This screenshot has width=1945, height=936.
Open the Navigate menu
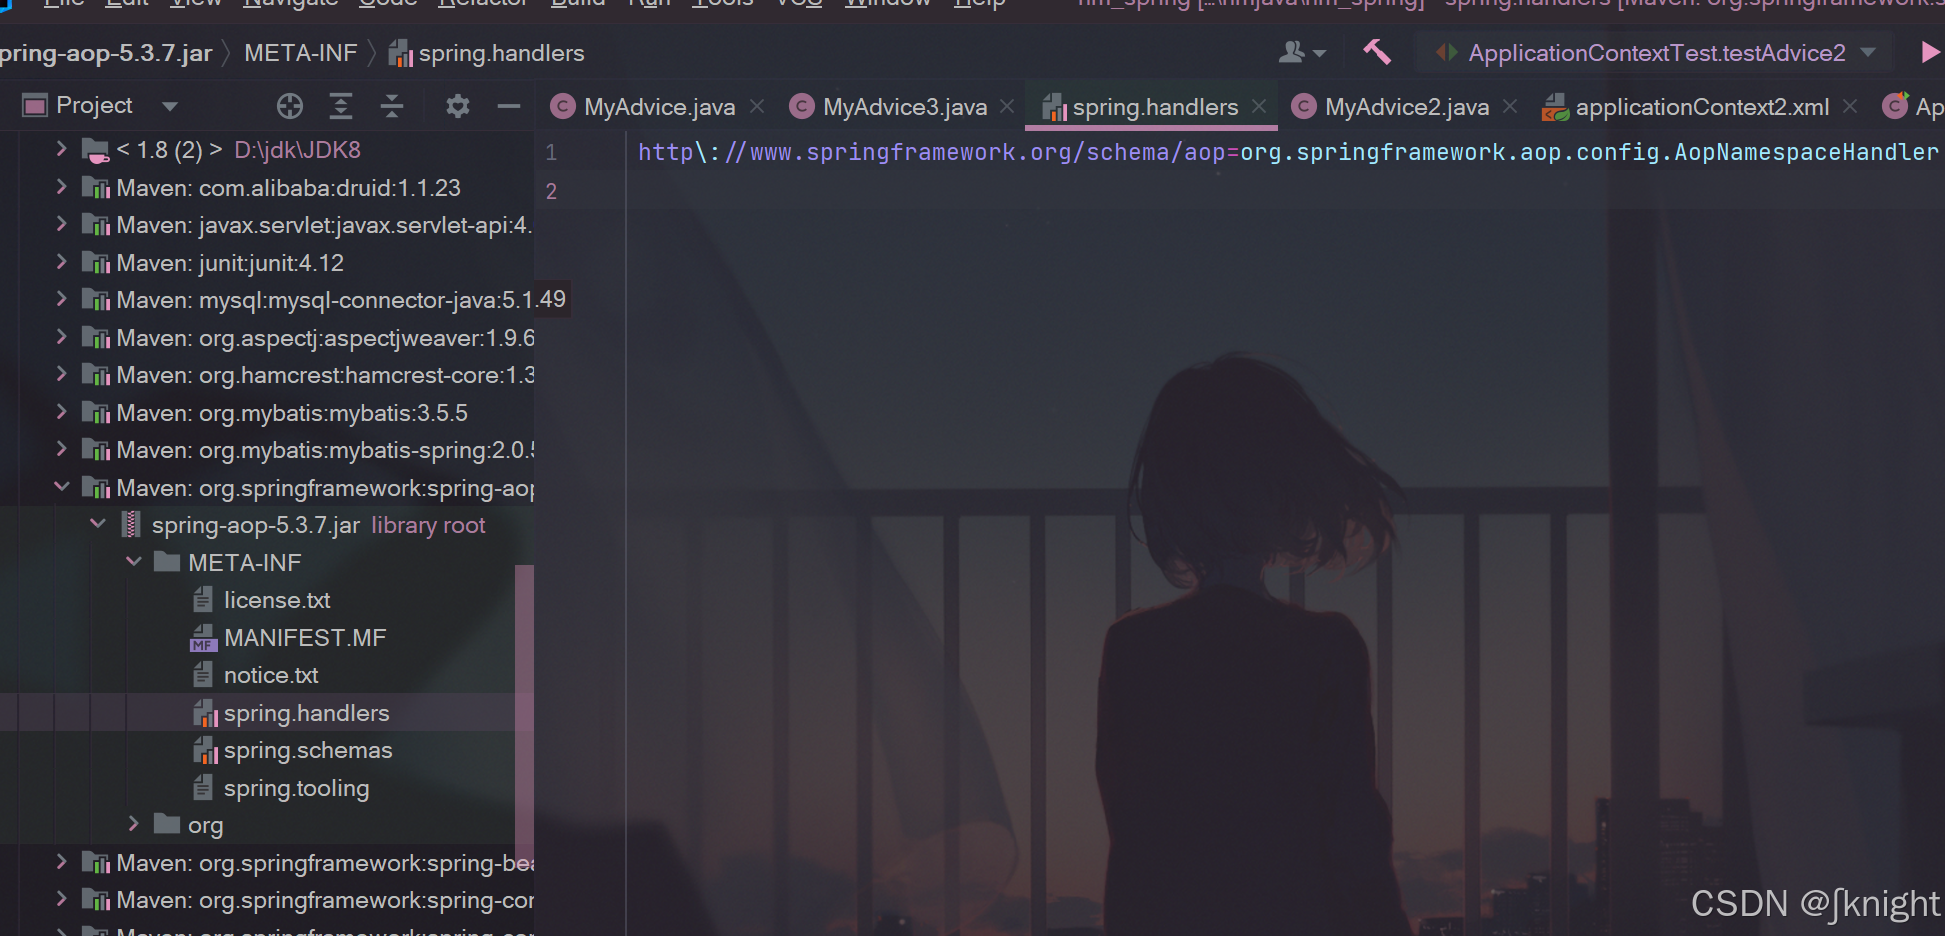(290, 5)
